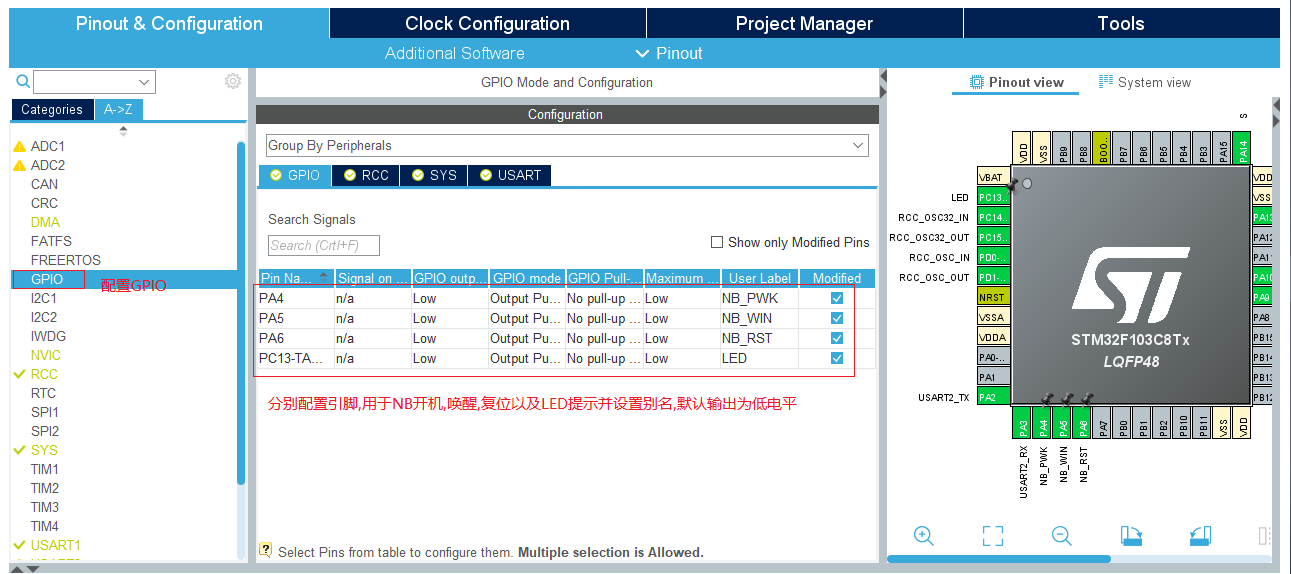Switch peripheral list to Categories view
The image size is (1291, 574).
click(52, 110)
